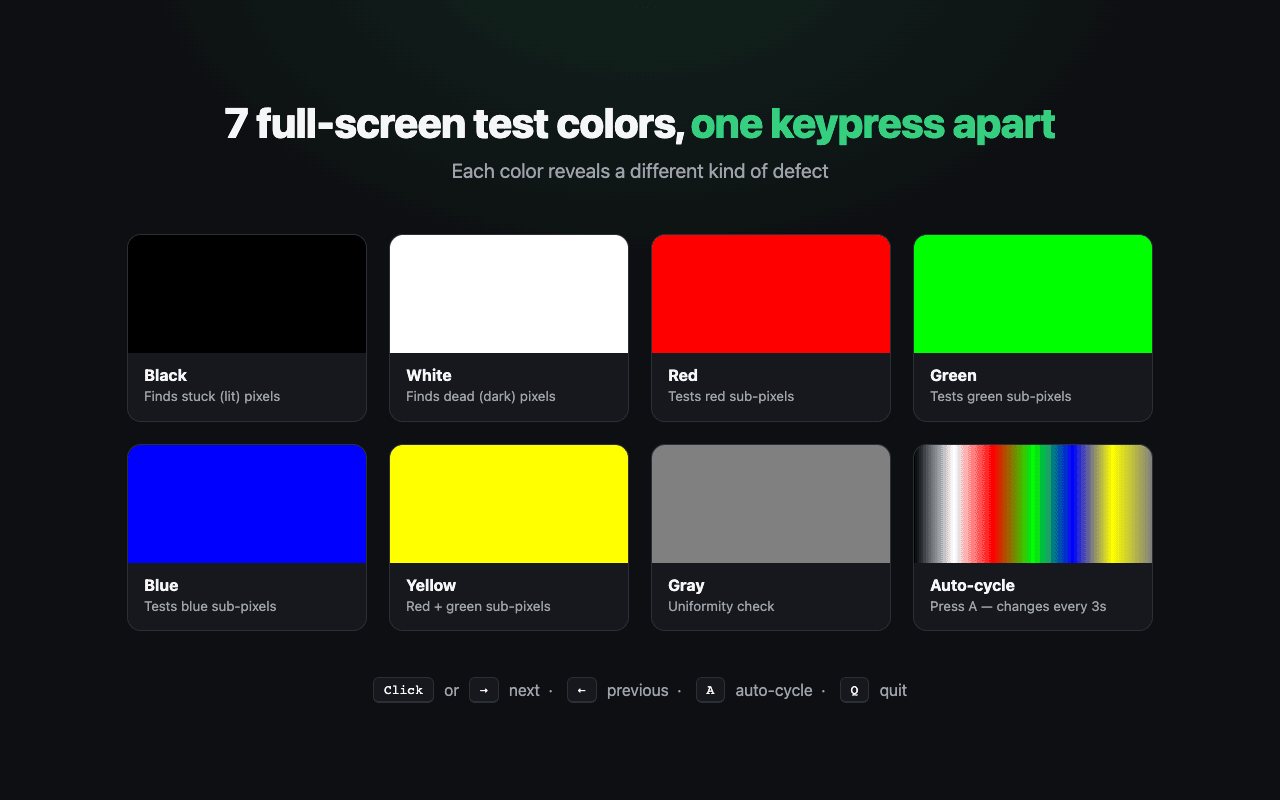Click the 'auto-cycle' shortcut label
This screenshot has height=800, width=1280.
pyautogui.click(x=774, y=691)
